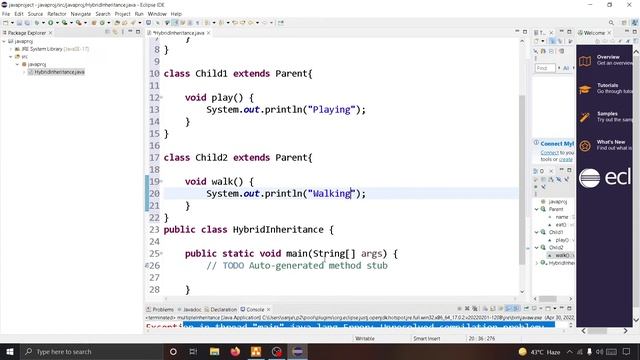Open the toolbar Search magnifier icon

[611, 23]
